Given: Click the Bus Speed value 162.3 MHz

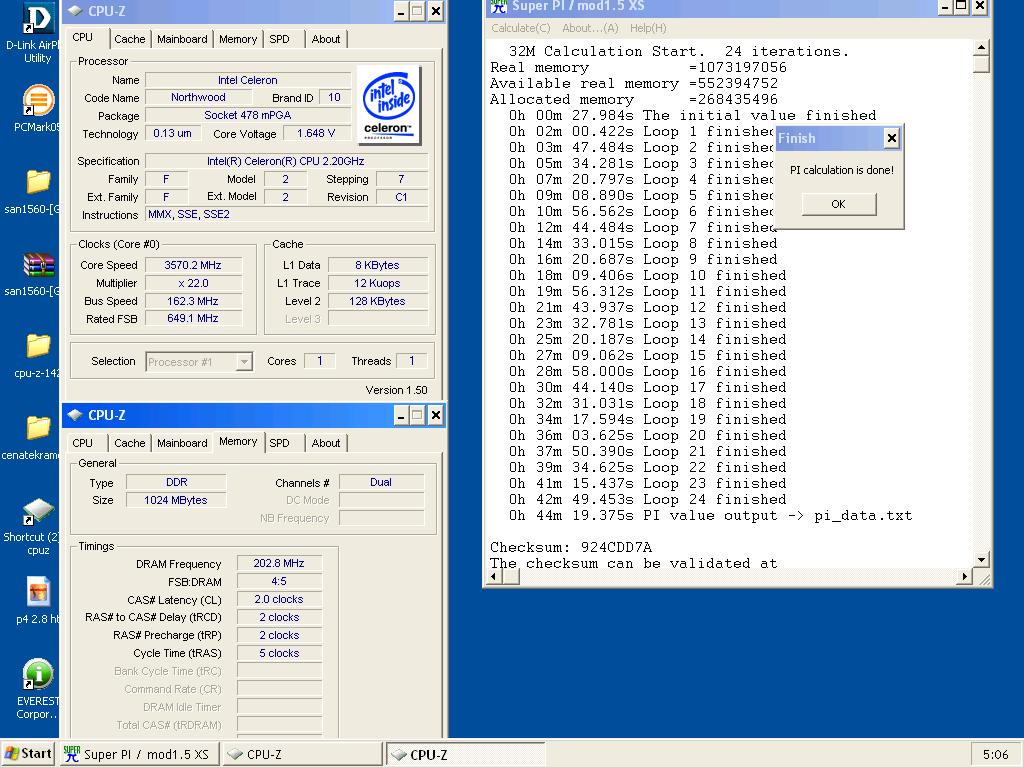Looking at the screenshot, I should pyautogui.click(x=193, y=301).
